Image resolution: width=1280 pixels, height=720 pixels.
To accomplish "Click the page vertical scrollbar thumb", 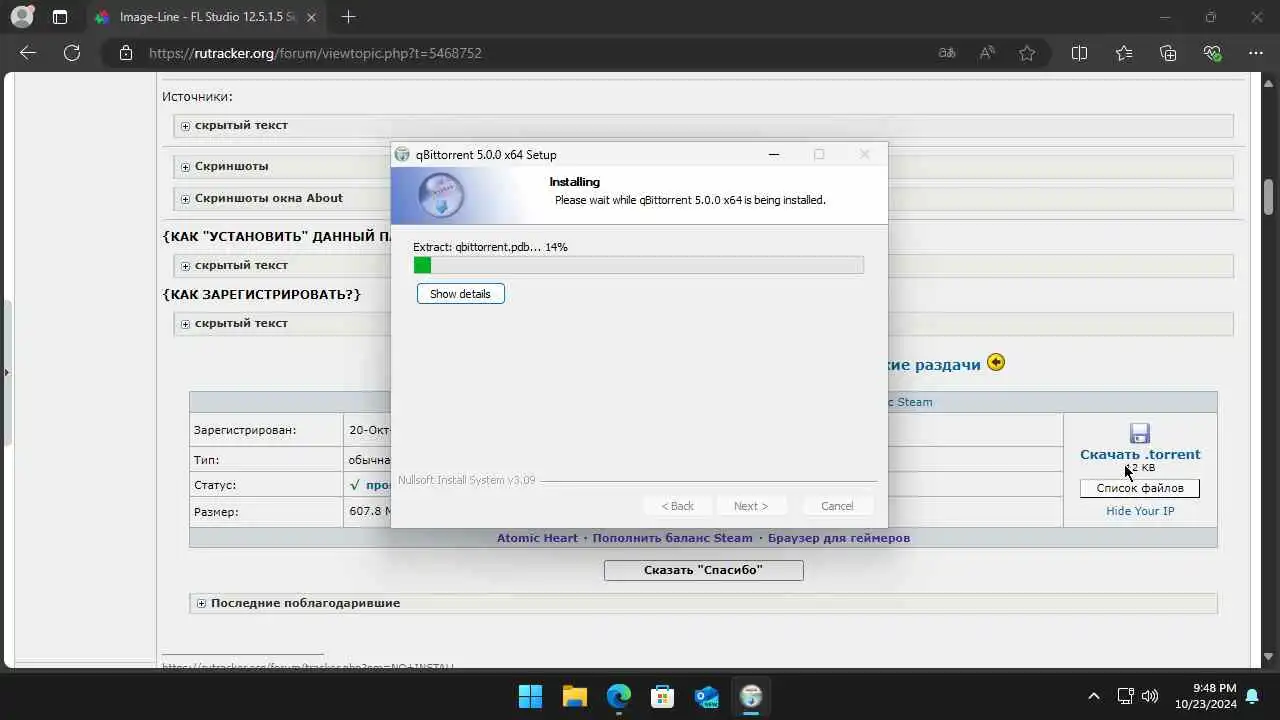I will [1269, 197].
